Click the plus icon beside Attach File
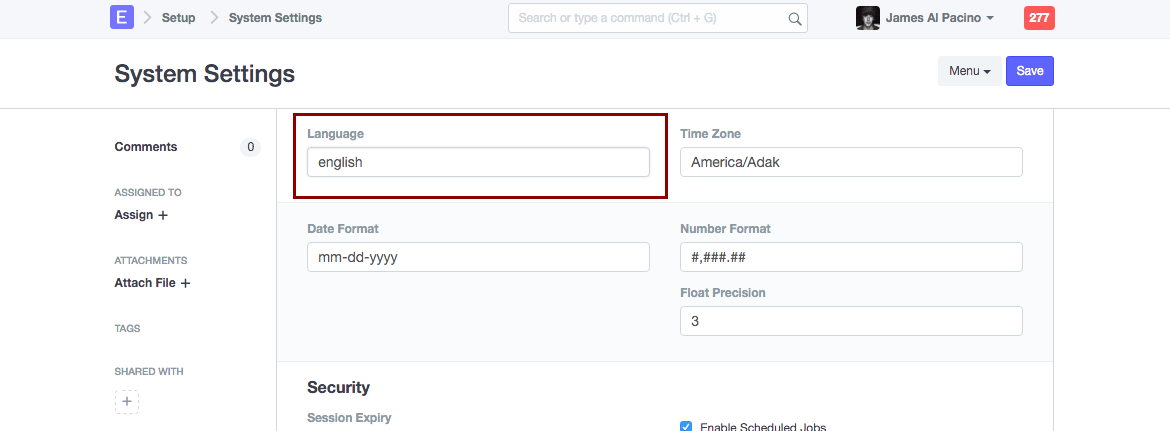Screen dimensions: 1170x431 coord(185,283)
